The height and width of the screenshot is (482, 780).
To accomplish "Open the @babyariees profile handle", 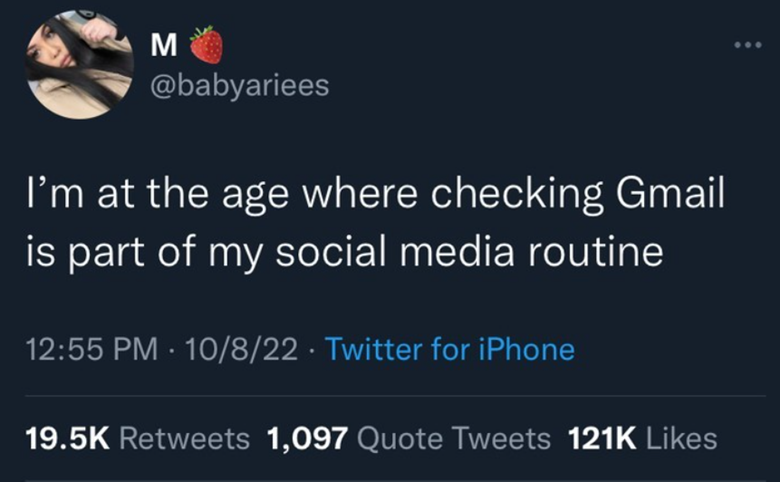I will (x=238, y=86).
